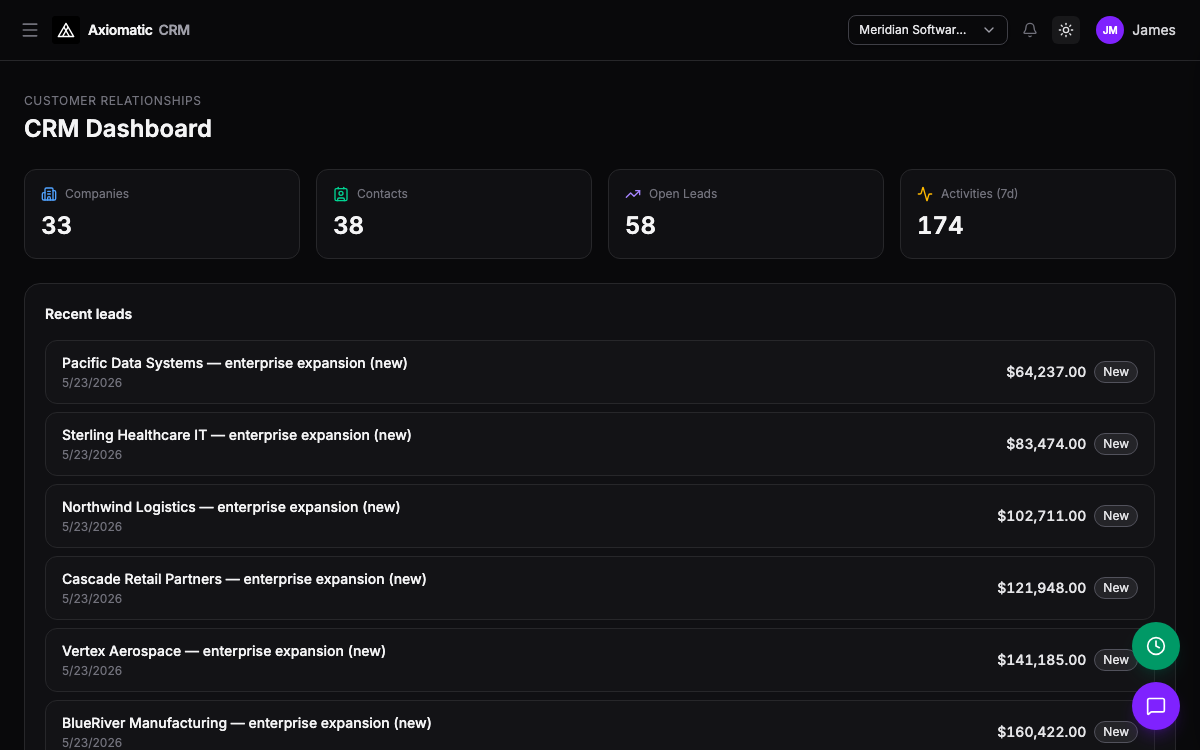The height and width of the screenshot is (750, 1200).
Task: Click New badge on Pacific Data Systems row
Action: tap(1116, 372)
